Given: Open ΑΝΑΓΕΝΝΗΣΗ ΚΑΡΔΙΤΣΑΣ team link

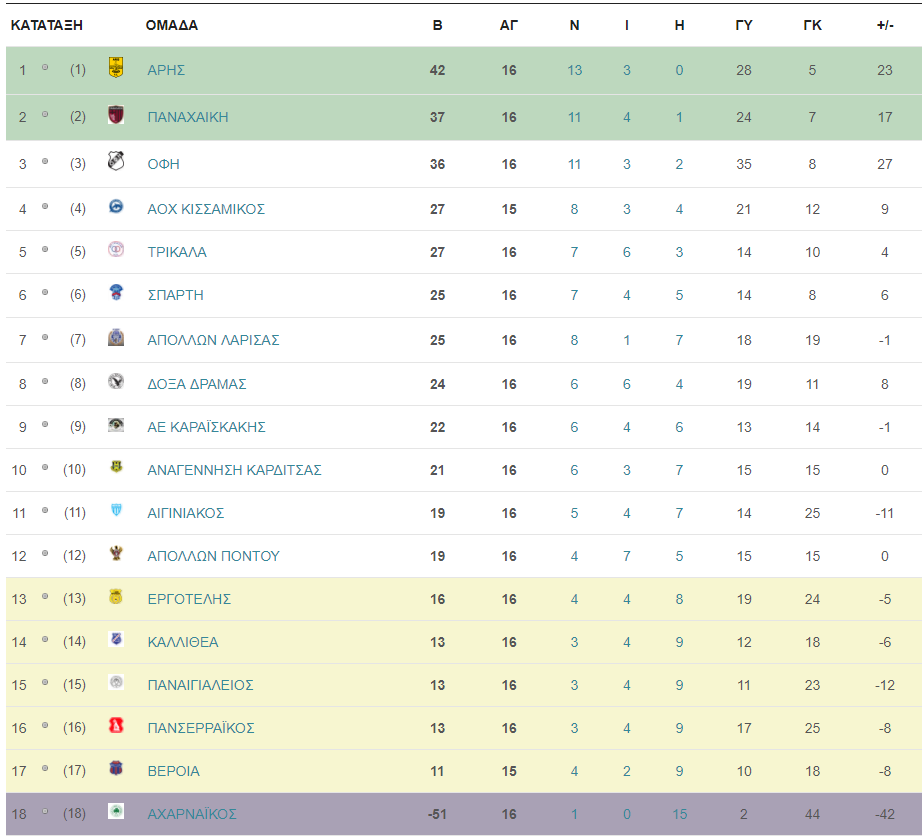Looking at the screenshot, I should tap(234, 470).
